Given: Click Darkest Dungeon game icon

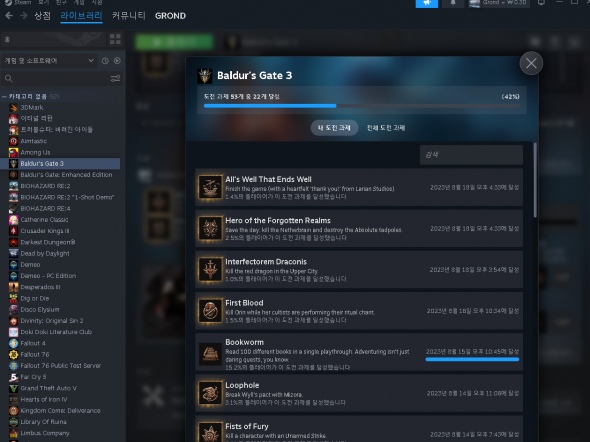Looking at the screenshot, I should (x=14, y=242).
